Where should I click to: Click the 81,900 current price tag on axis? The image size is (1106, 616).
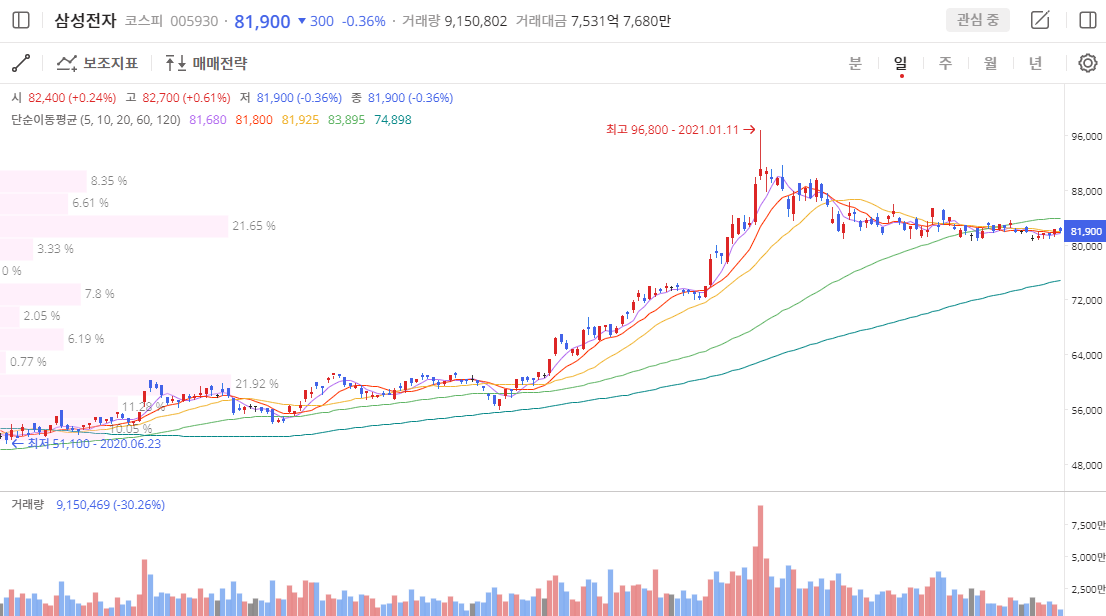pos(1085,232)
